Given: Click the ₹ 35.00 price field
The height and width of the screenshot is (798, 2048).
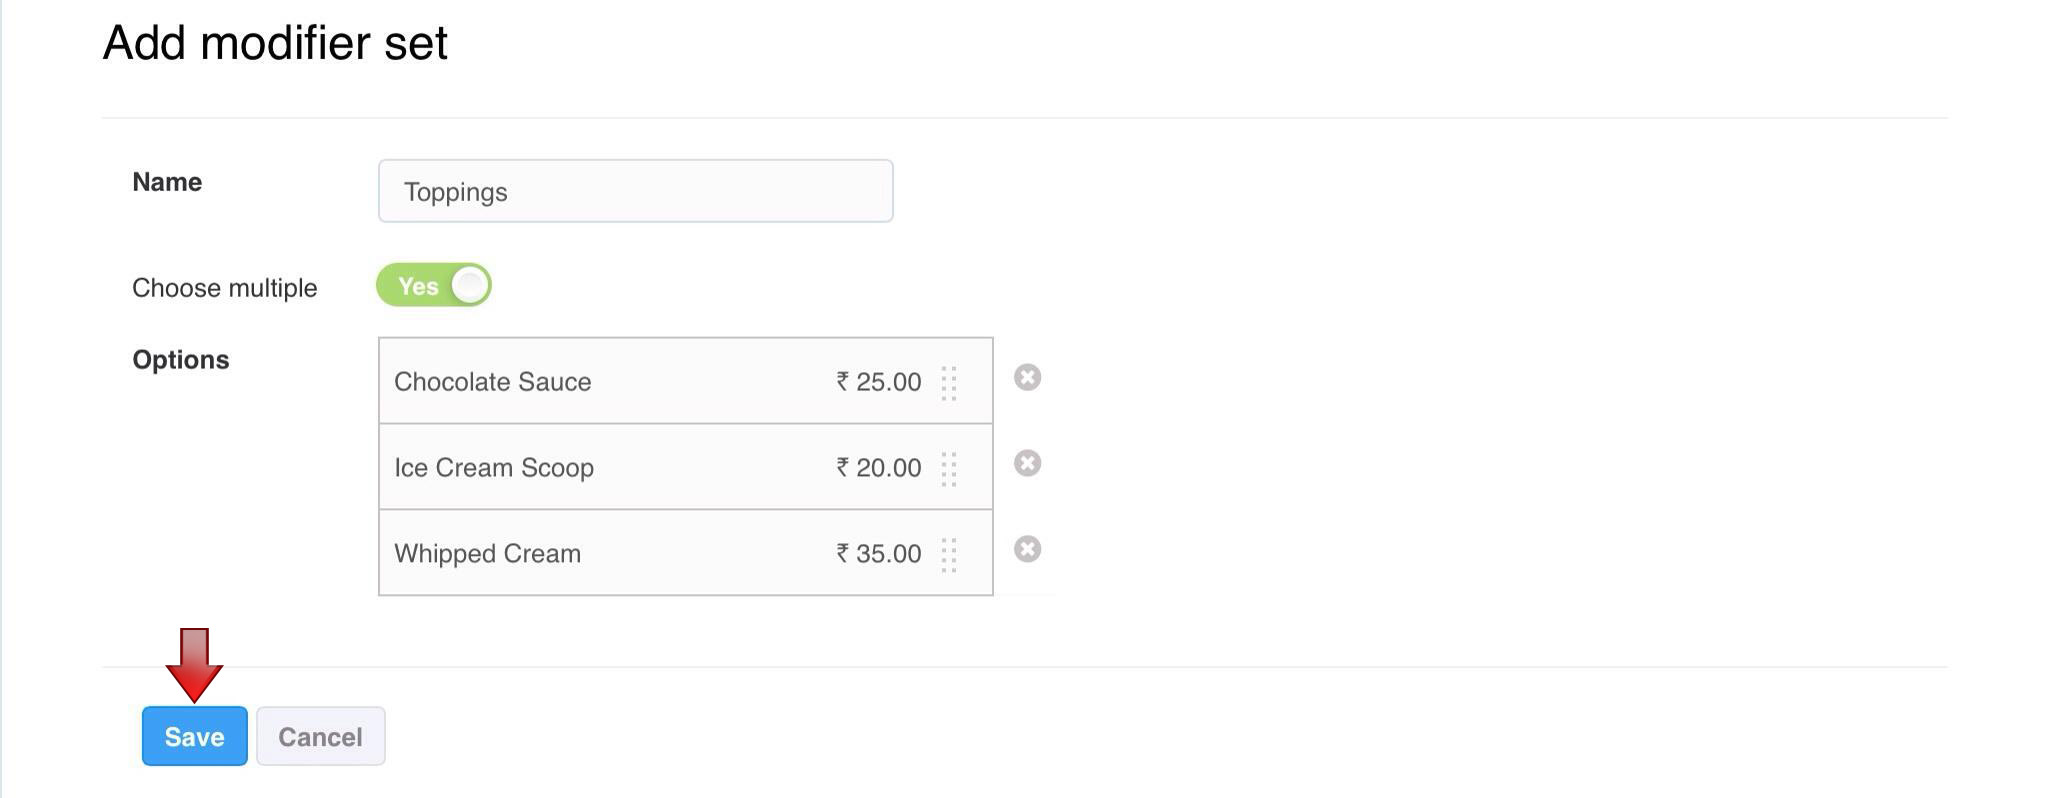Looking at the screenshot, I should click(x=879, y=554).
